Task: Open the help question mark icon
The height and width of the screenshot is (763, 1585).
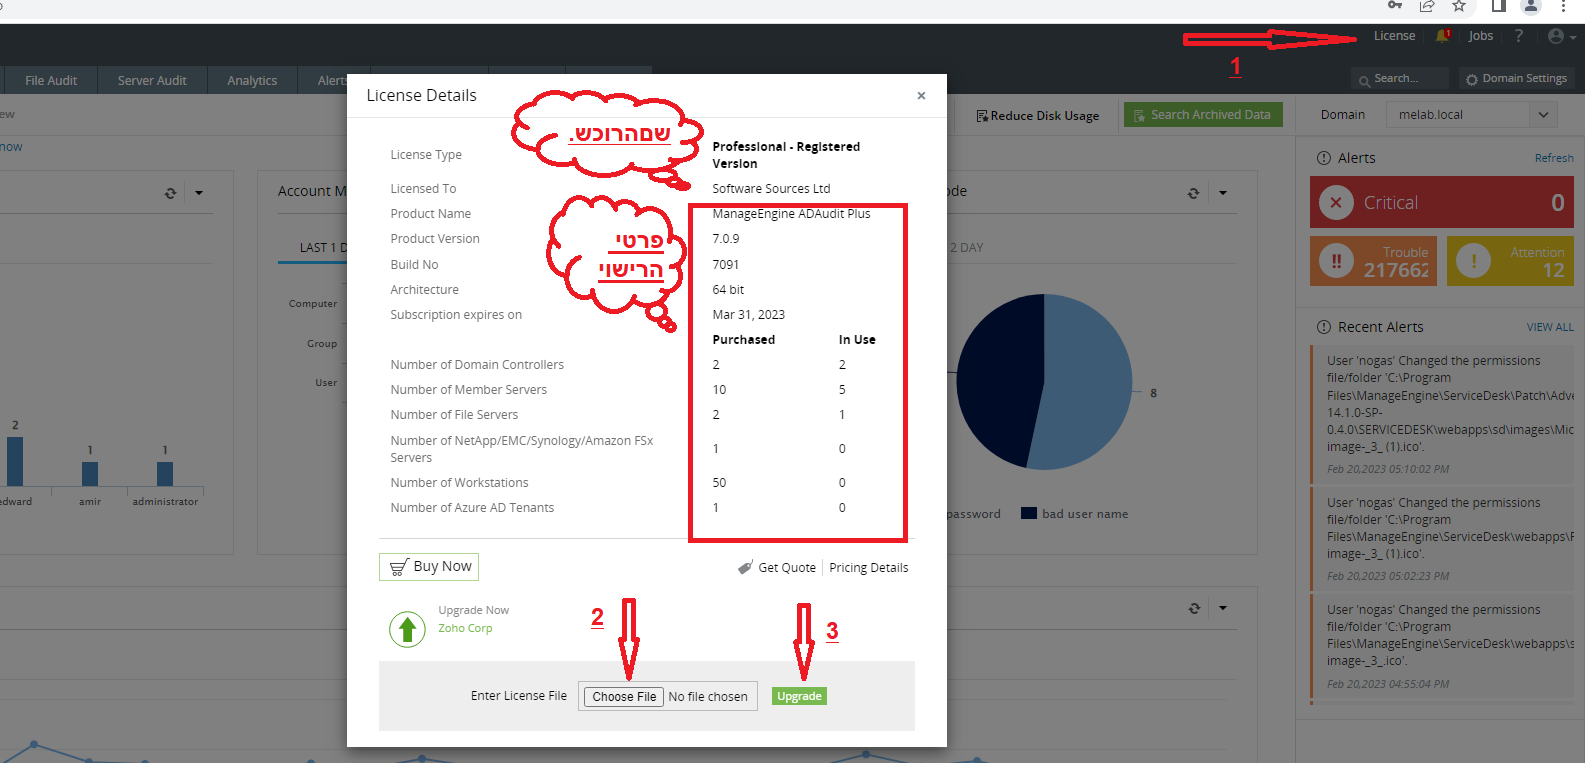Action: (1518, 36)
